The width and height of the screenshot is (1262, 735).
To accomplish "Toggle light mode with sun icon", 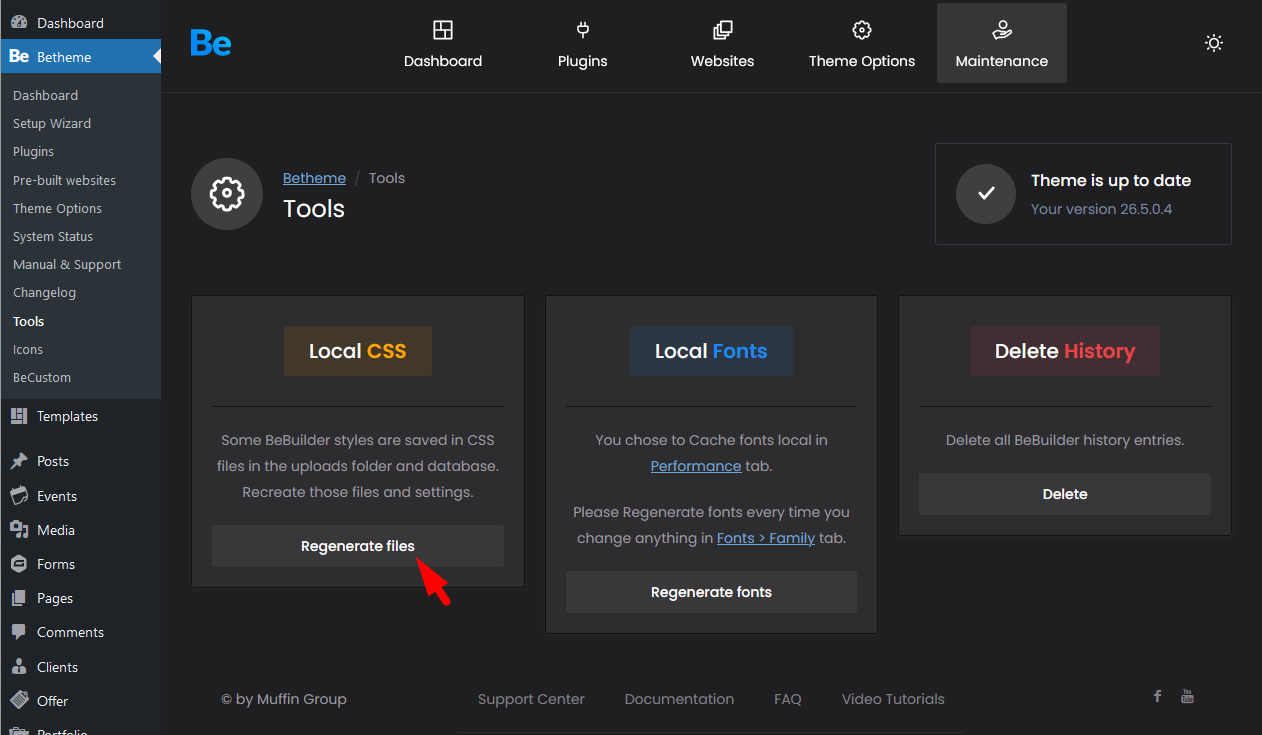I will click(1213, 43).
